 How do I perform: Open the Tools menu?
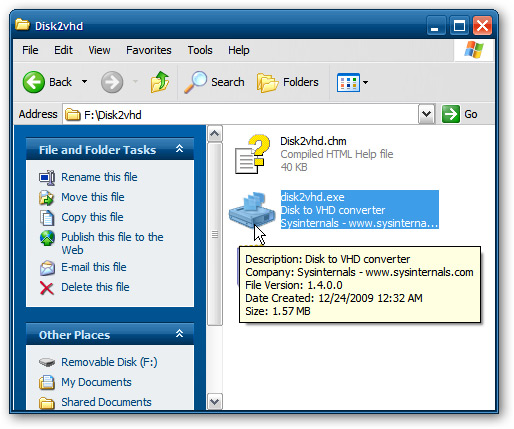[200, 50]
